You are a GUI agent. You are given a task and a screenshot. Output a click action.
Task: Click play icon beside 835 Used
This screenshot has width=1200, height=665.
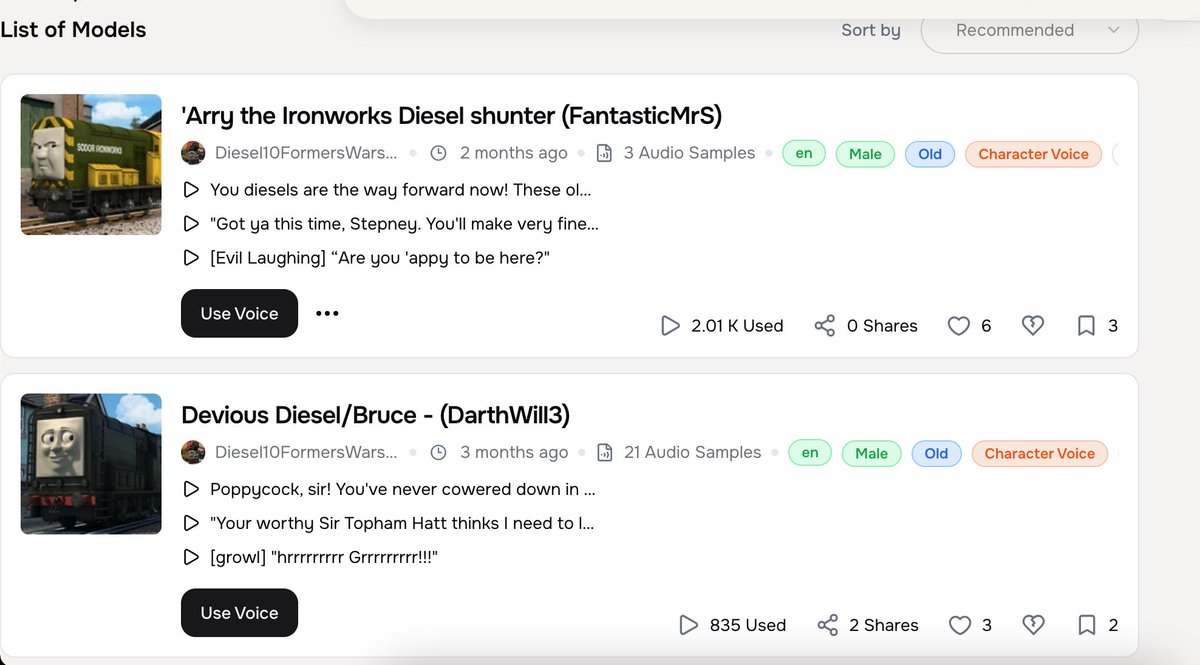688,625
